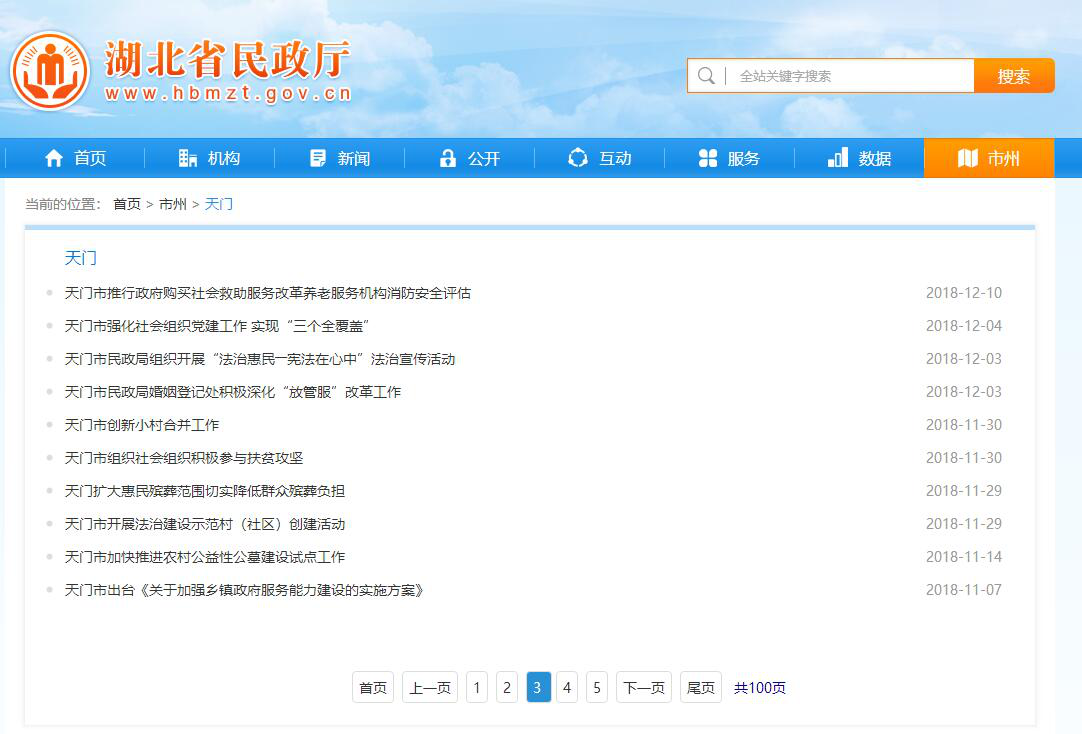Open article about 天门市创新小村合并工作
Screen dimensions: 1082x734
pyautogui.click(x=142, y=425)
